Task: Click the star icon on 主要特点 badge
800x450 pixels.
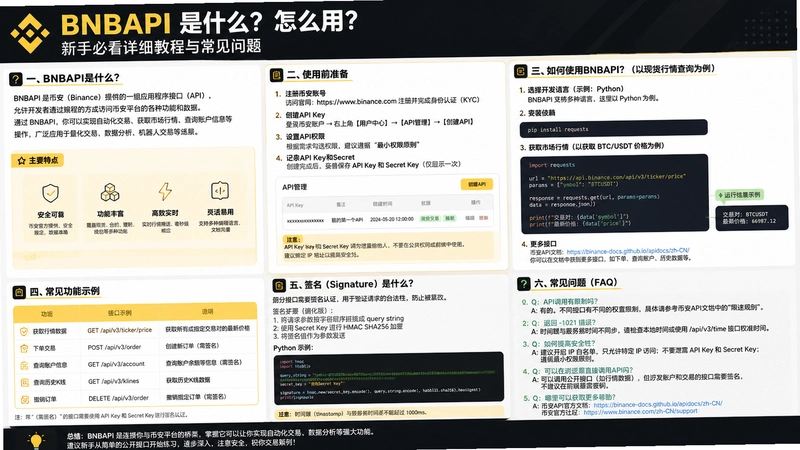Action: tap(21, 161)
